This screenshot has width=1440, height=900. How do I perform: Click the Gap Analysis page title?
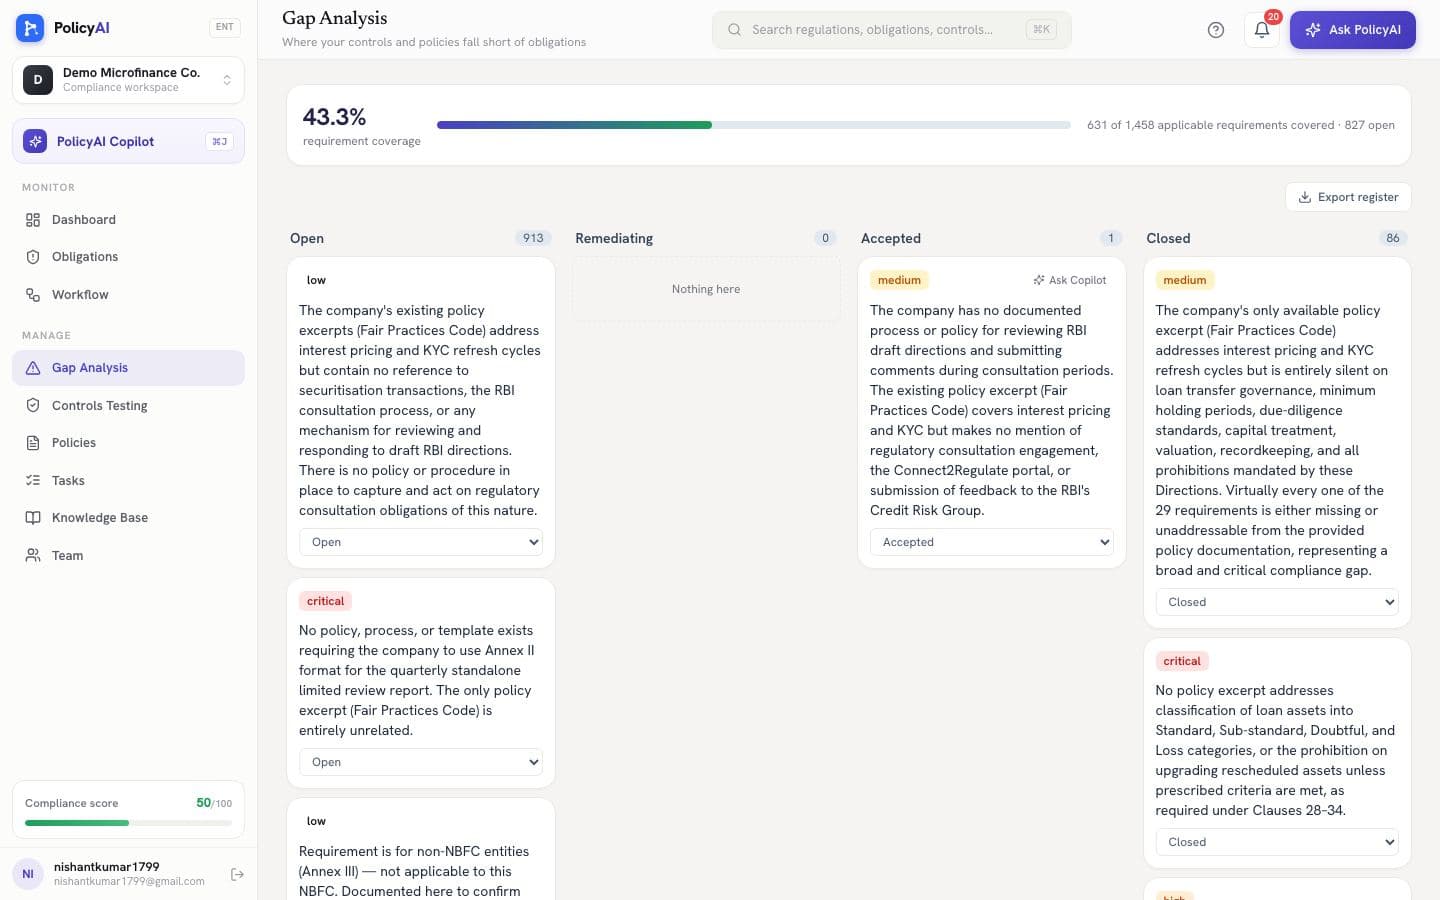pos(335,18)
